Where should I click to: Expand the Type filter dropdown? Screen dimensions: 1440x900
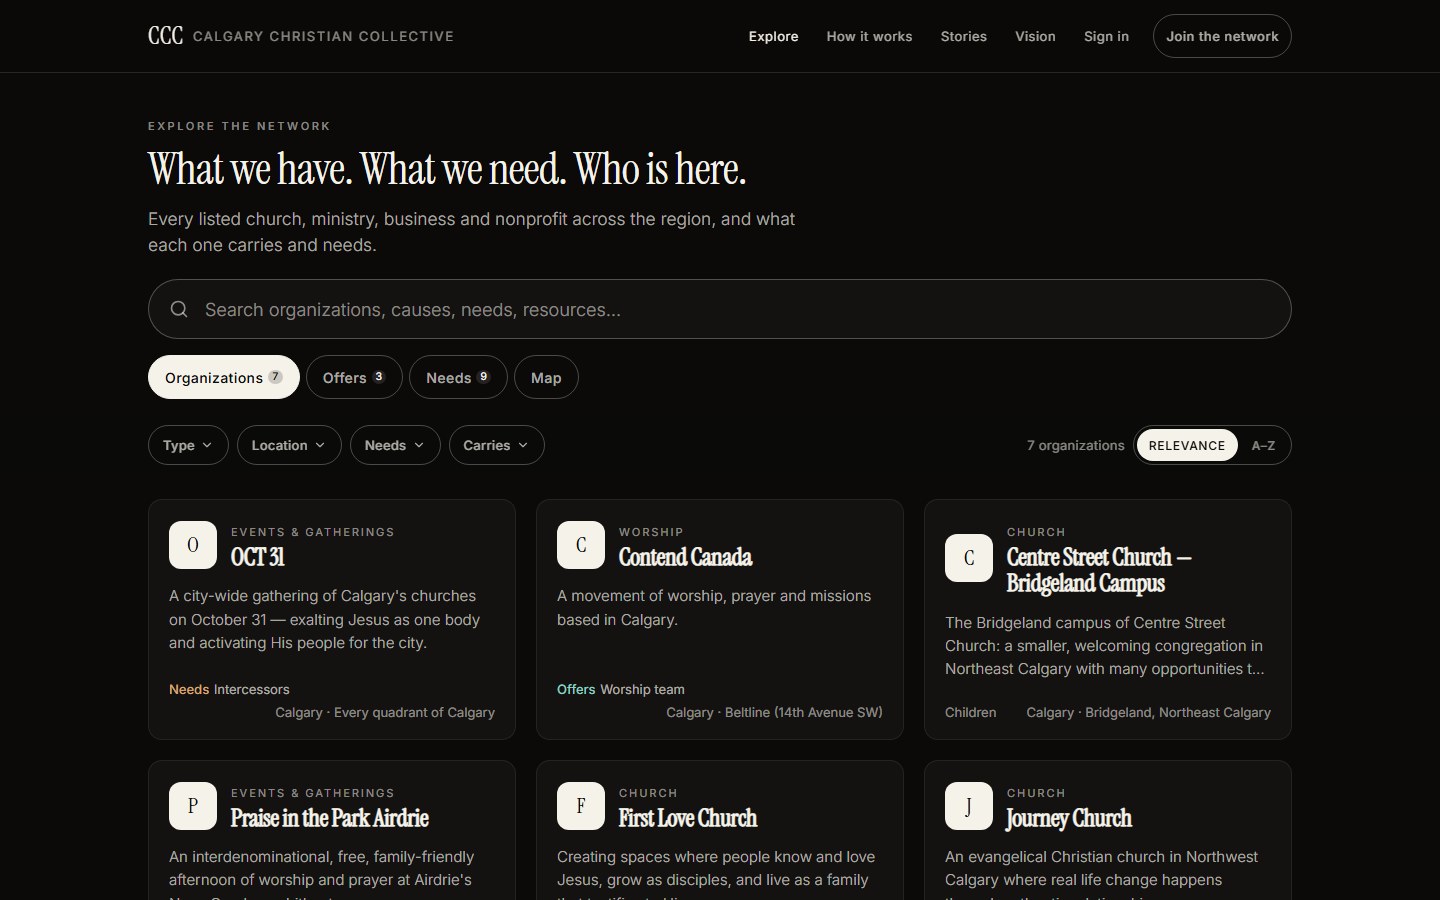click(188, 445)
